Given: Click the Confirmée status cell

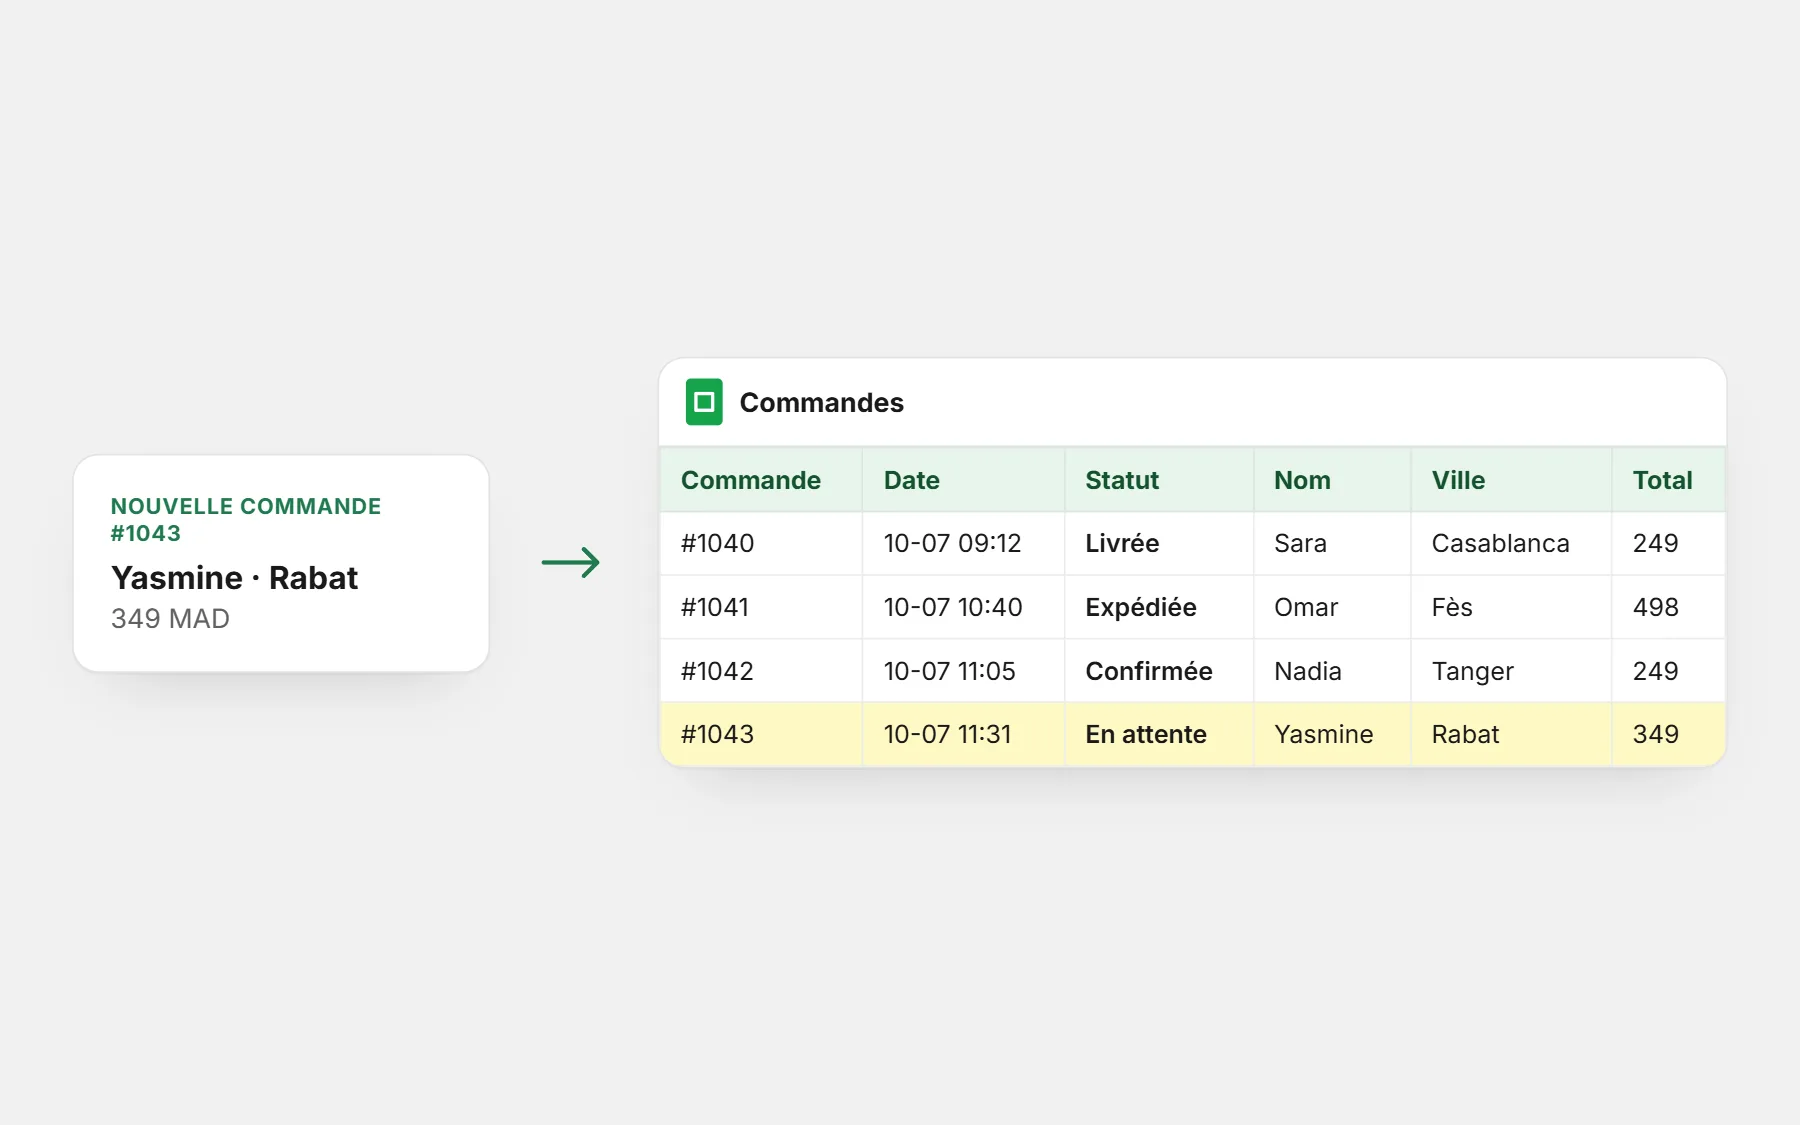Looking at the screenshot, I should click(1159, 671).
